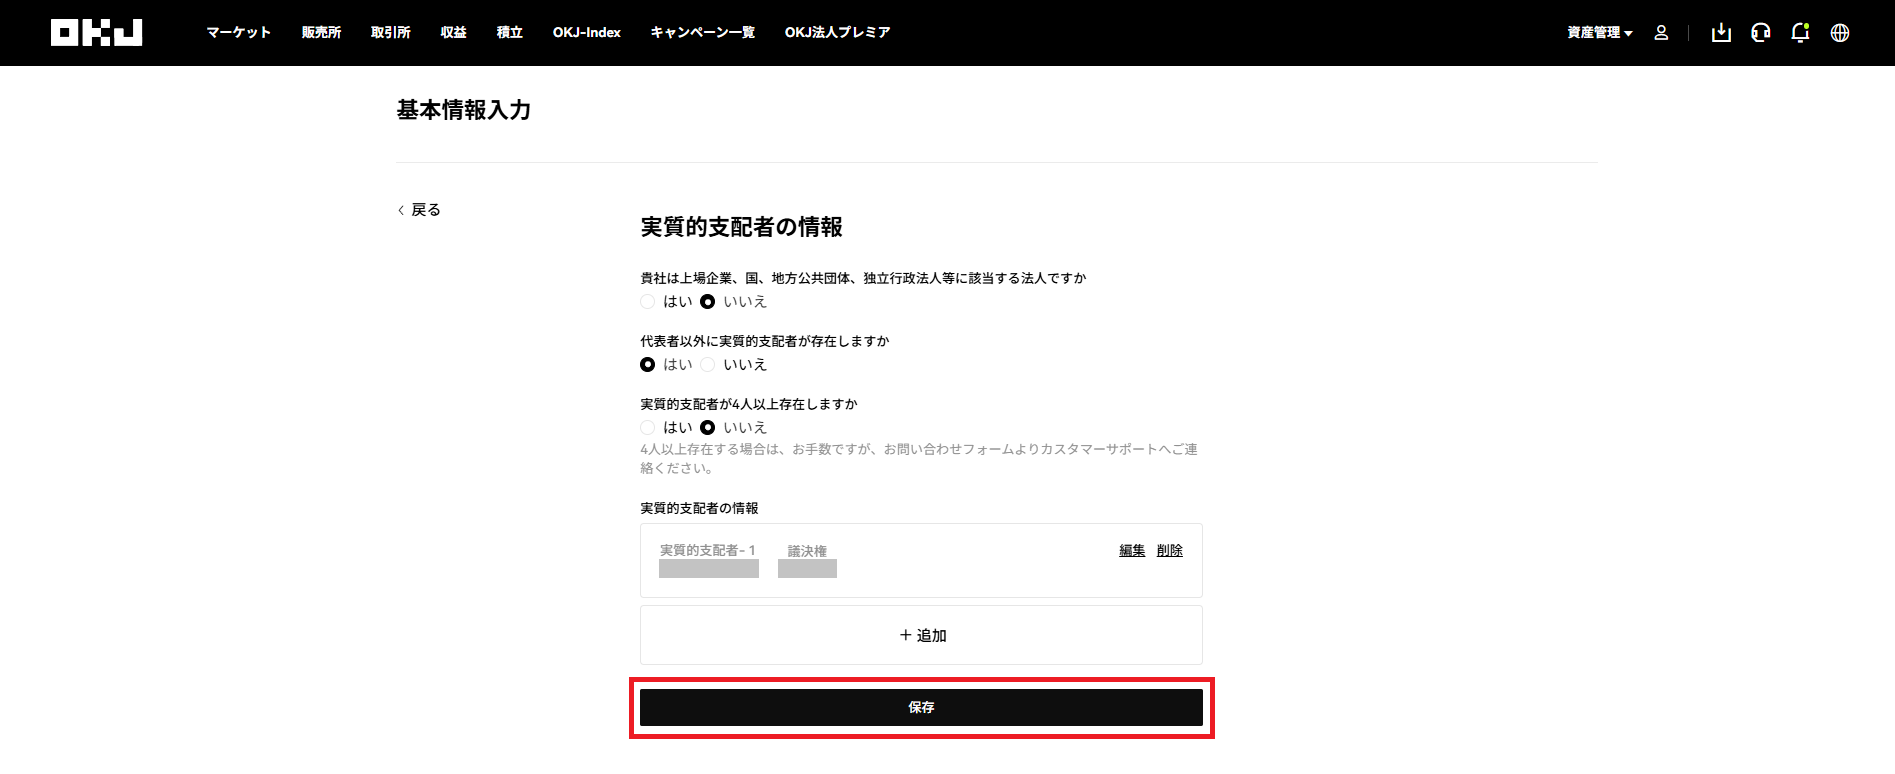Viewport: 1895px width, 774px height.
Task: Go back with the 戻る link
Action: pyautogui.click(x=419, y=210)
